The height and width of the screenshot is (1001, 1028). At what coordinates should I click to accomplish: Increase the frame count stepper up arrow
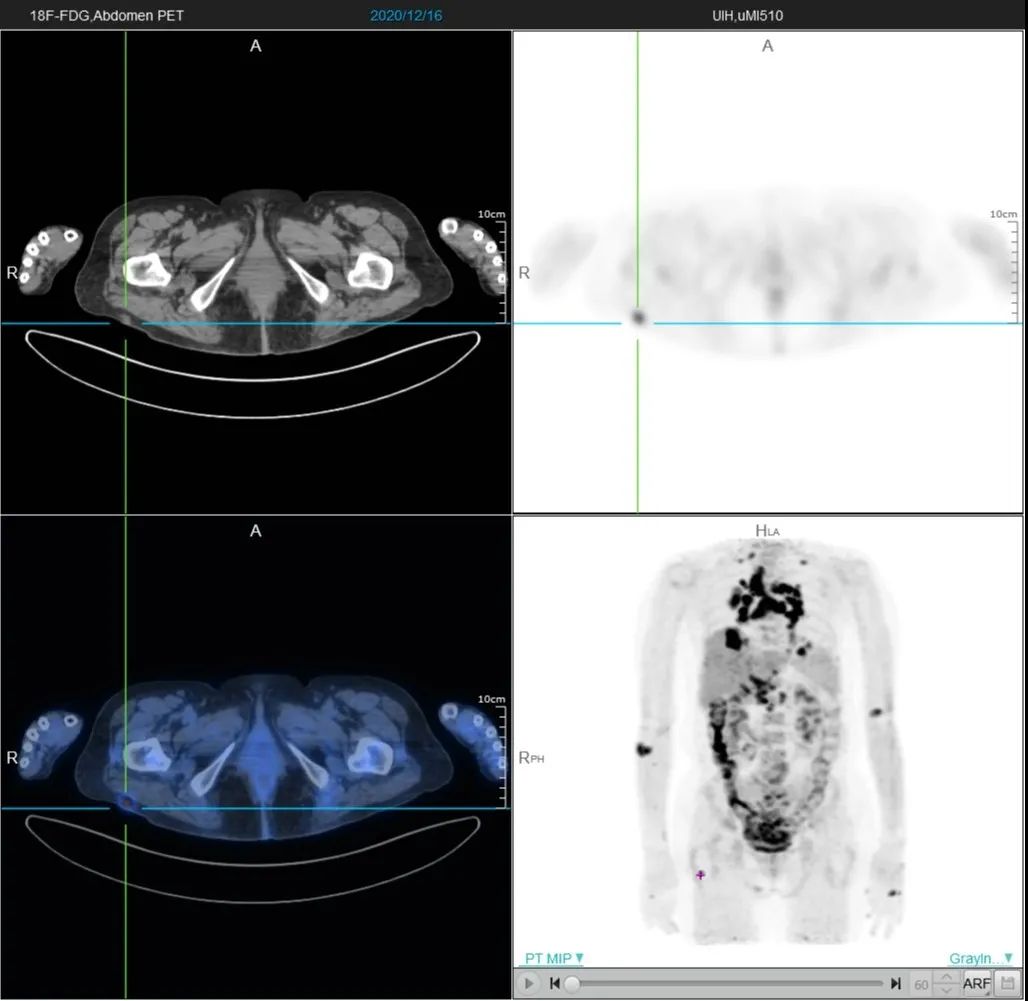pos(946,977)
